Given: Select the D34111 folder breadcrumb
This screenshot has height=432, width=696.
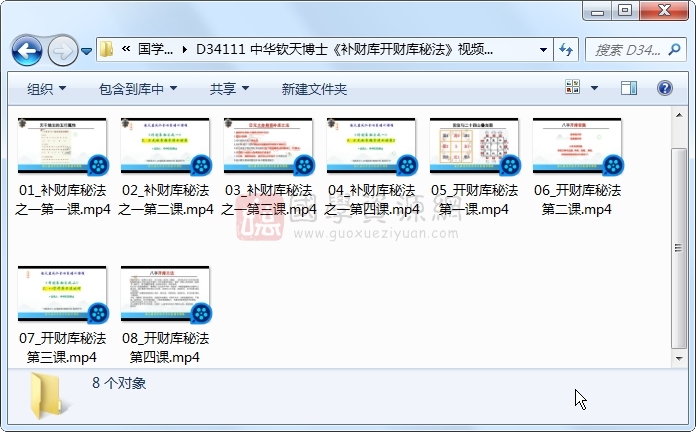Looking at the screenshot, I should [x=344, y=49].
